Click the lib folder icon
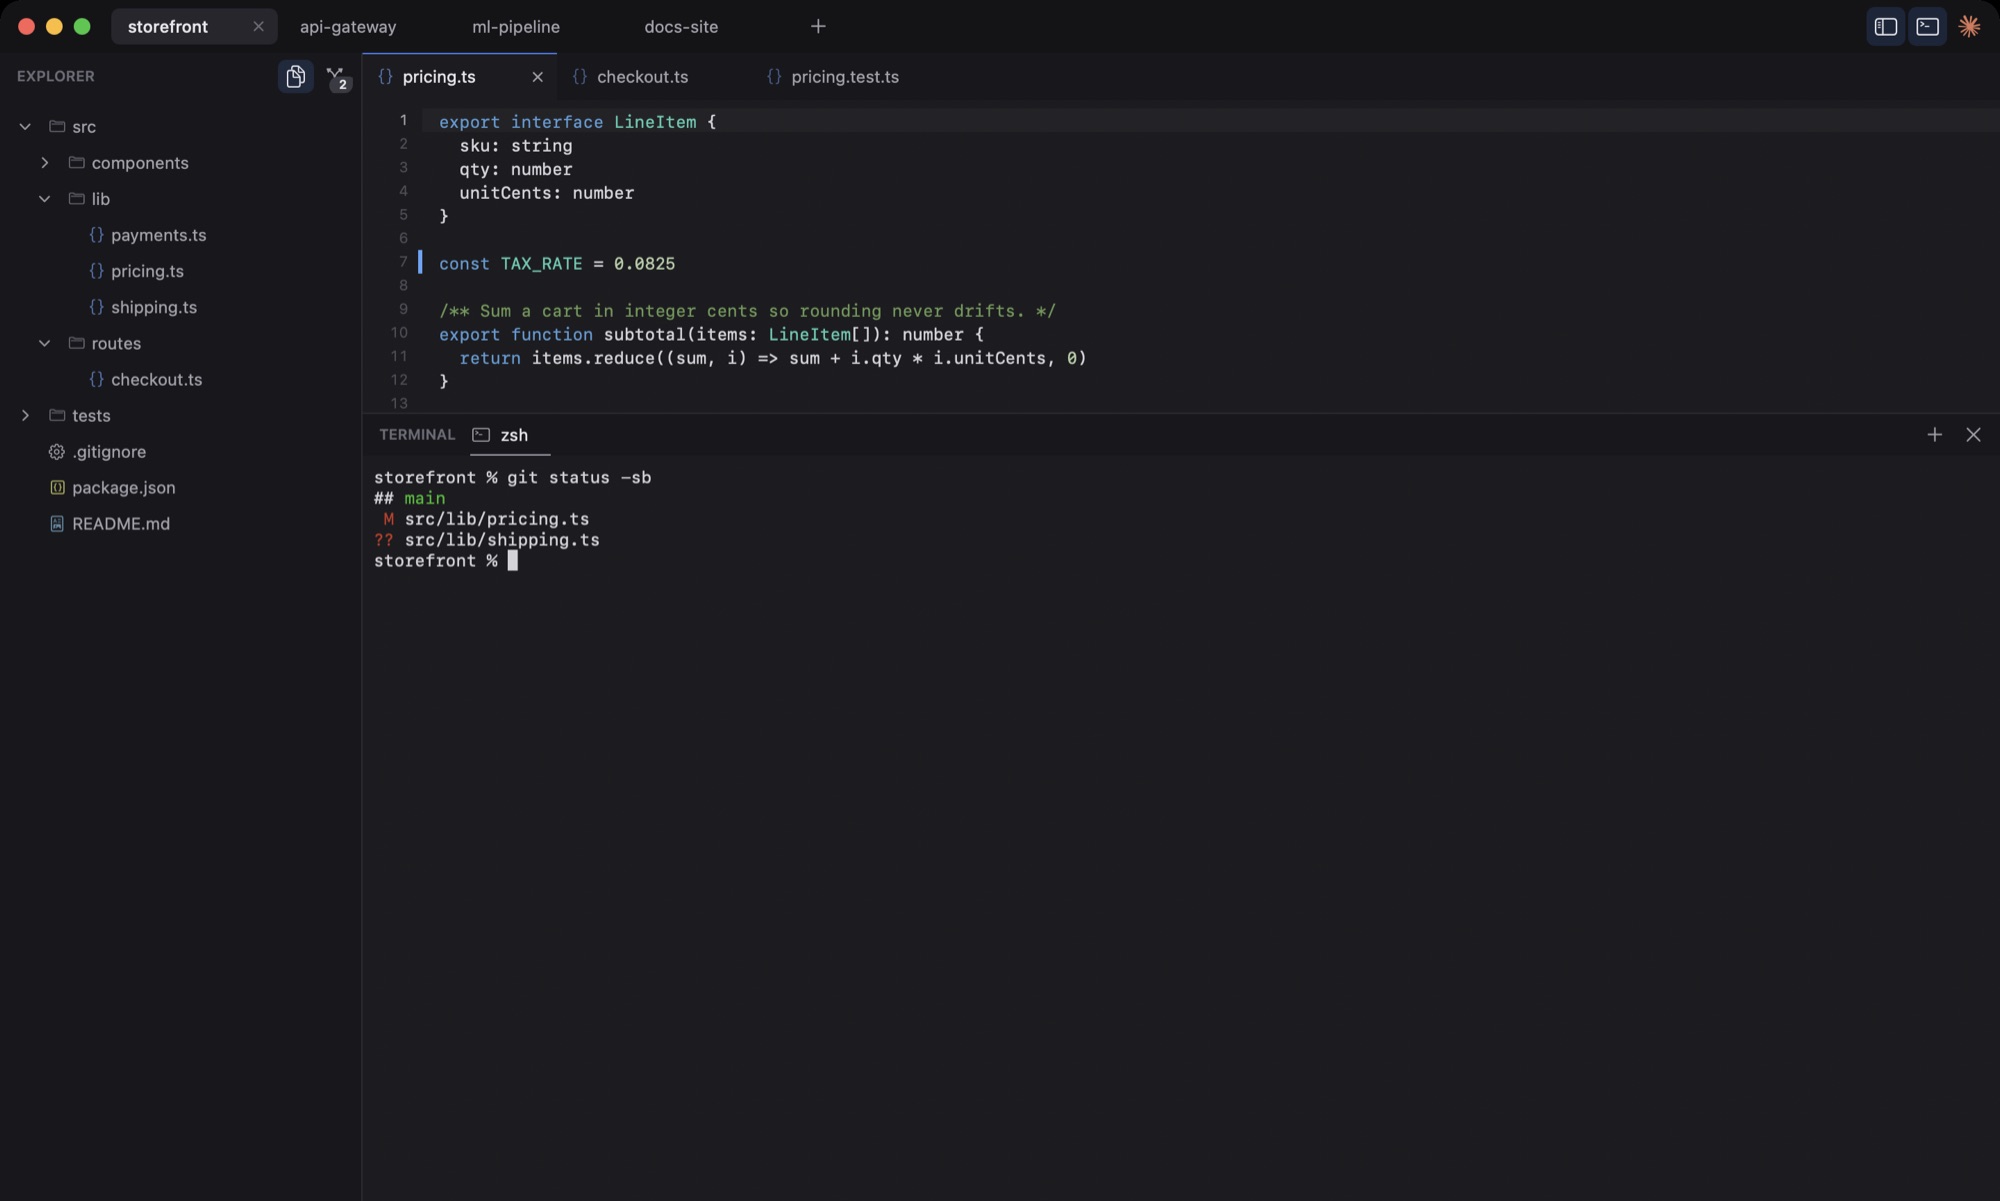 pyautogui.click(x=76, y=199)
